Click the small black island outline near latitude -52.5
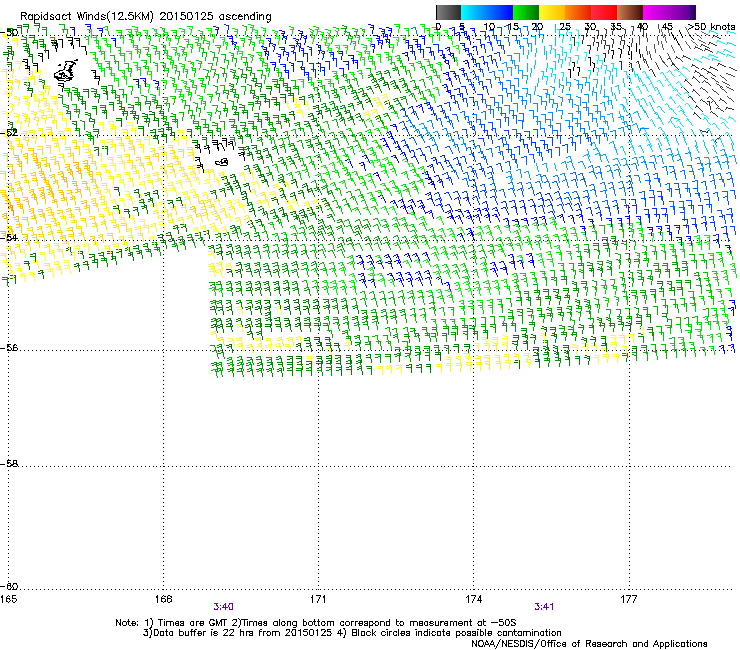The height and width of the screenshot is (650, 740). 222,162
